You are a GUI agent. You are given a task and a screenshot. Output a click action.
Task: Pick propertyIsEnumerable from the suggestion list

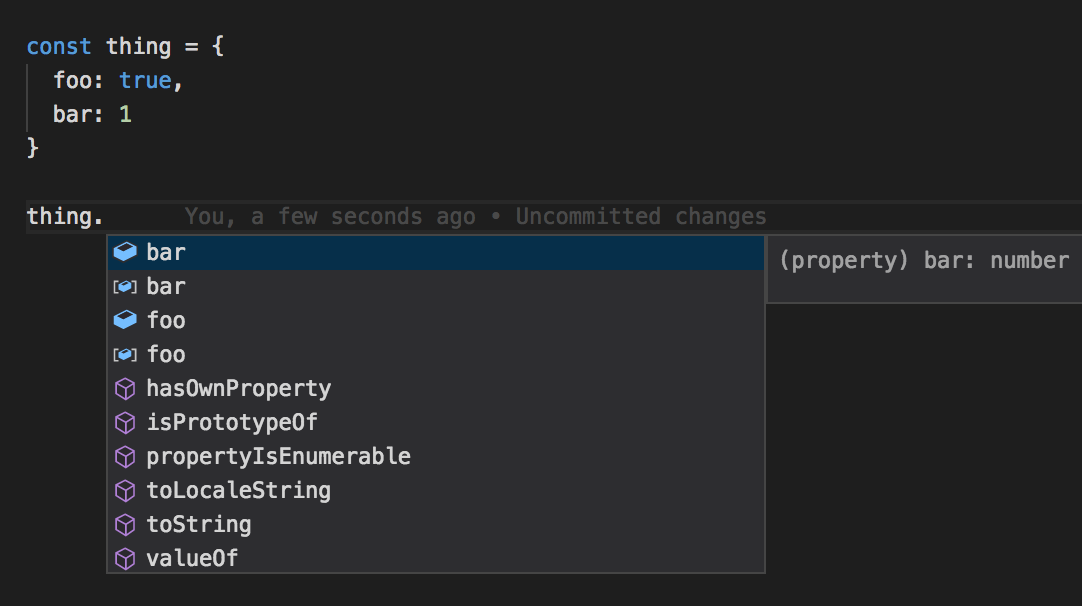pos(278,457)
